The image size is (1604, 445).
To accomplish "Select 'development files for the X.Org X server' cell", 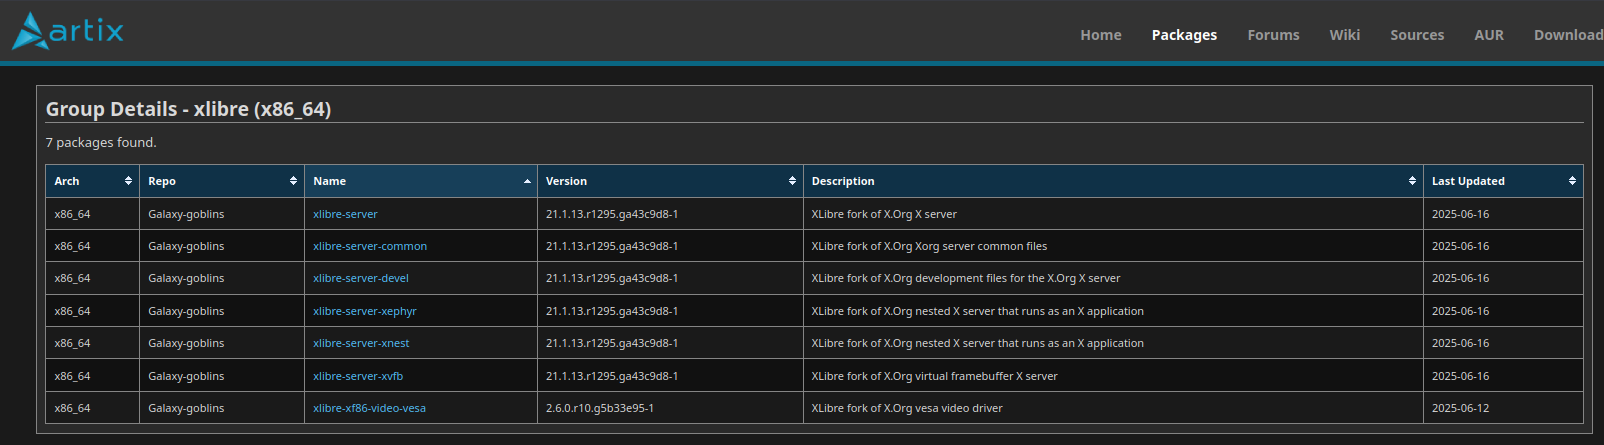I will [1113, 278].
